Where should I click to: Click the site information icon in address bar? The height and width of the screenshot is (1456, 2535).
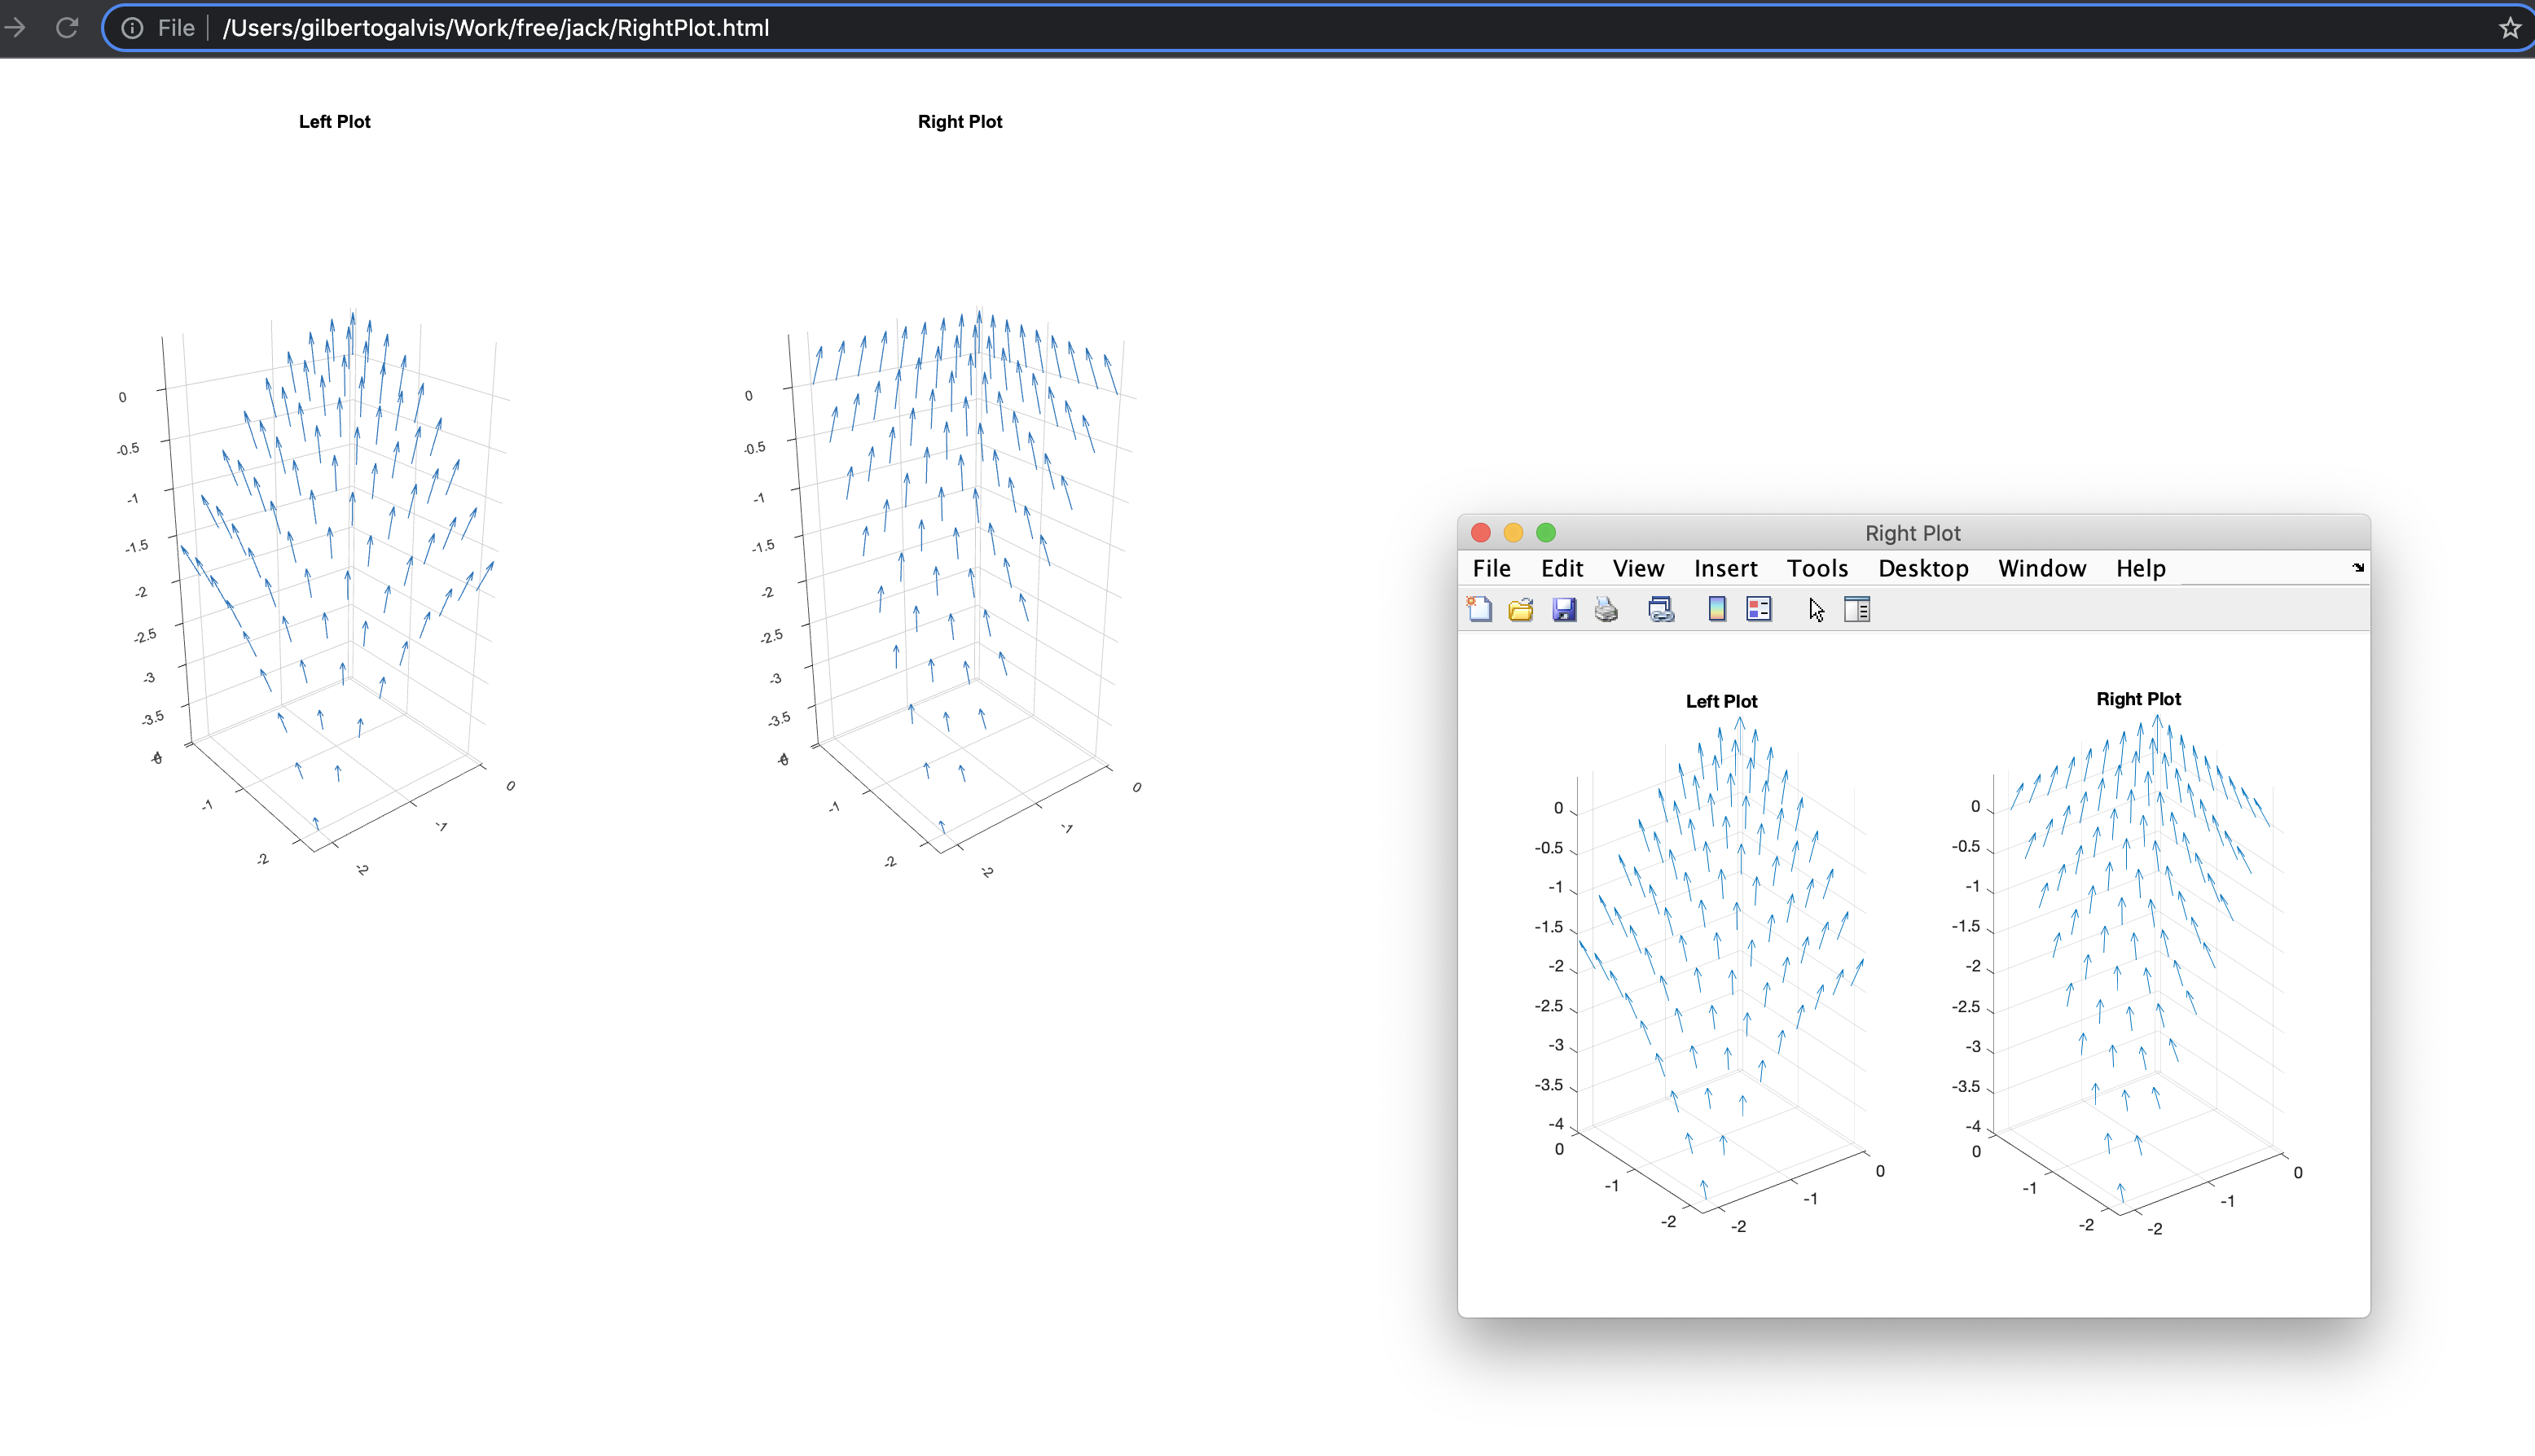click(132, 28)
